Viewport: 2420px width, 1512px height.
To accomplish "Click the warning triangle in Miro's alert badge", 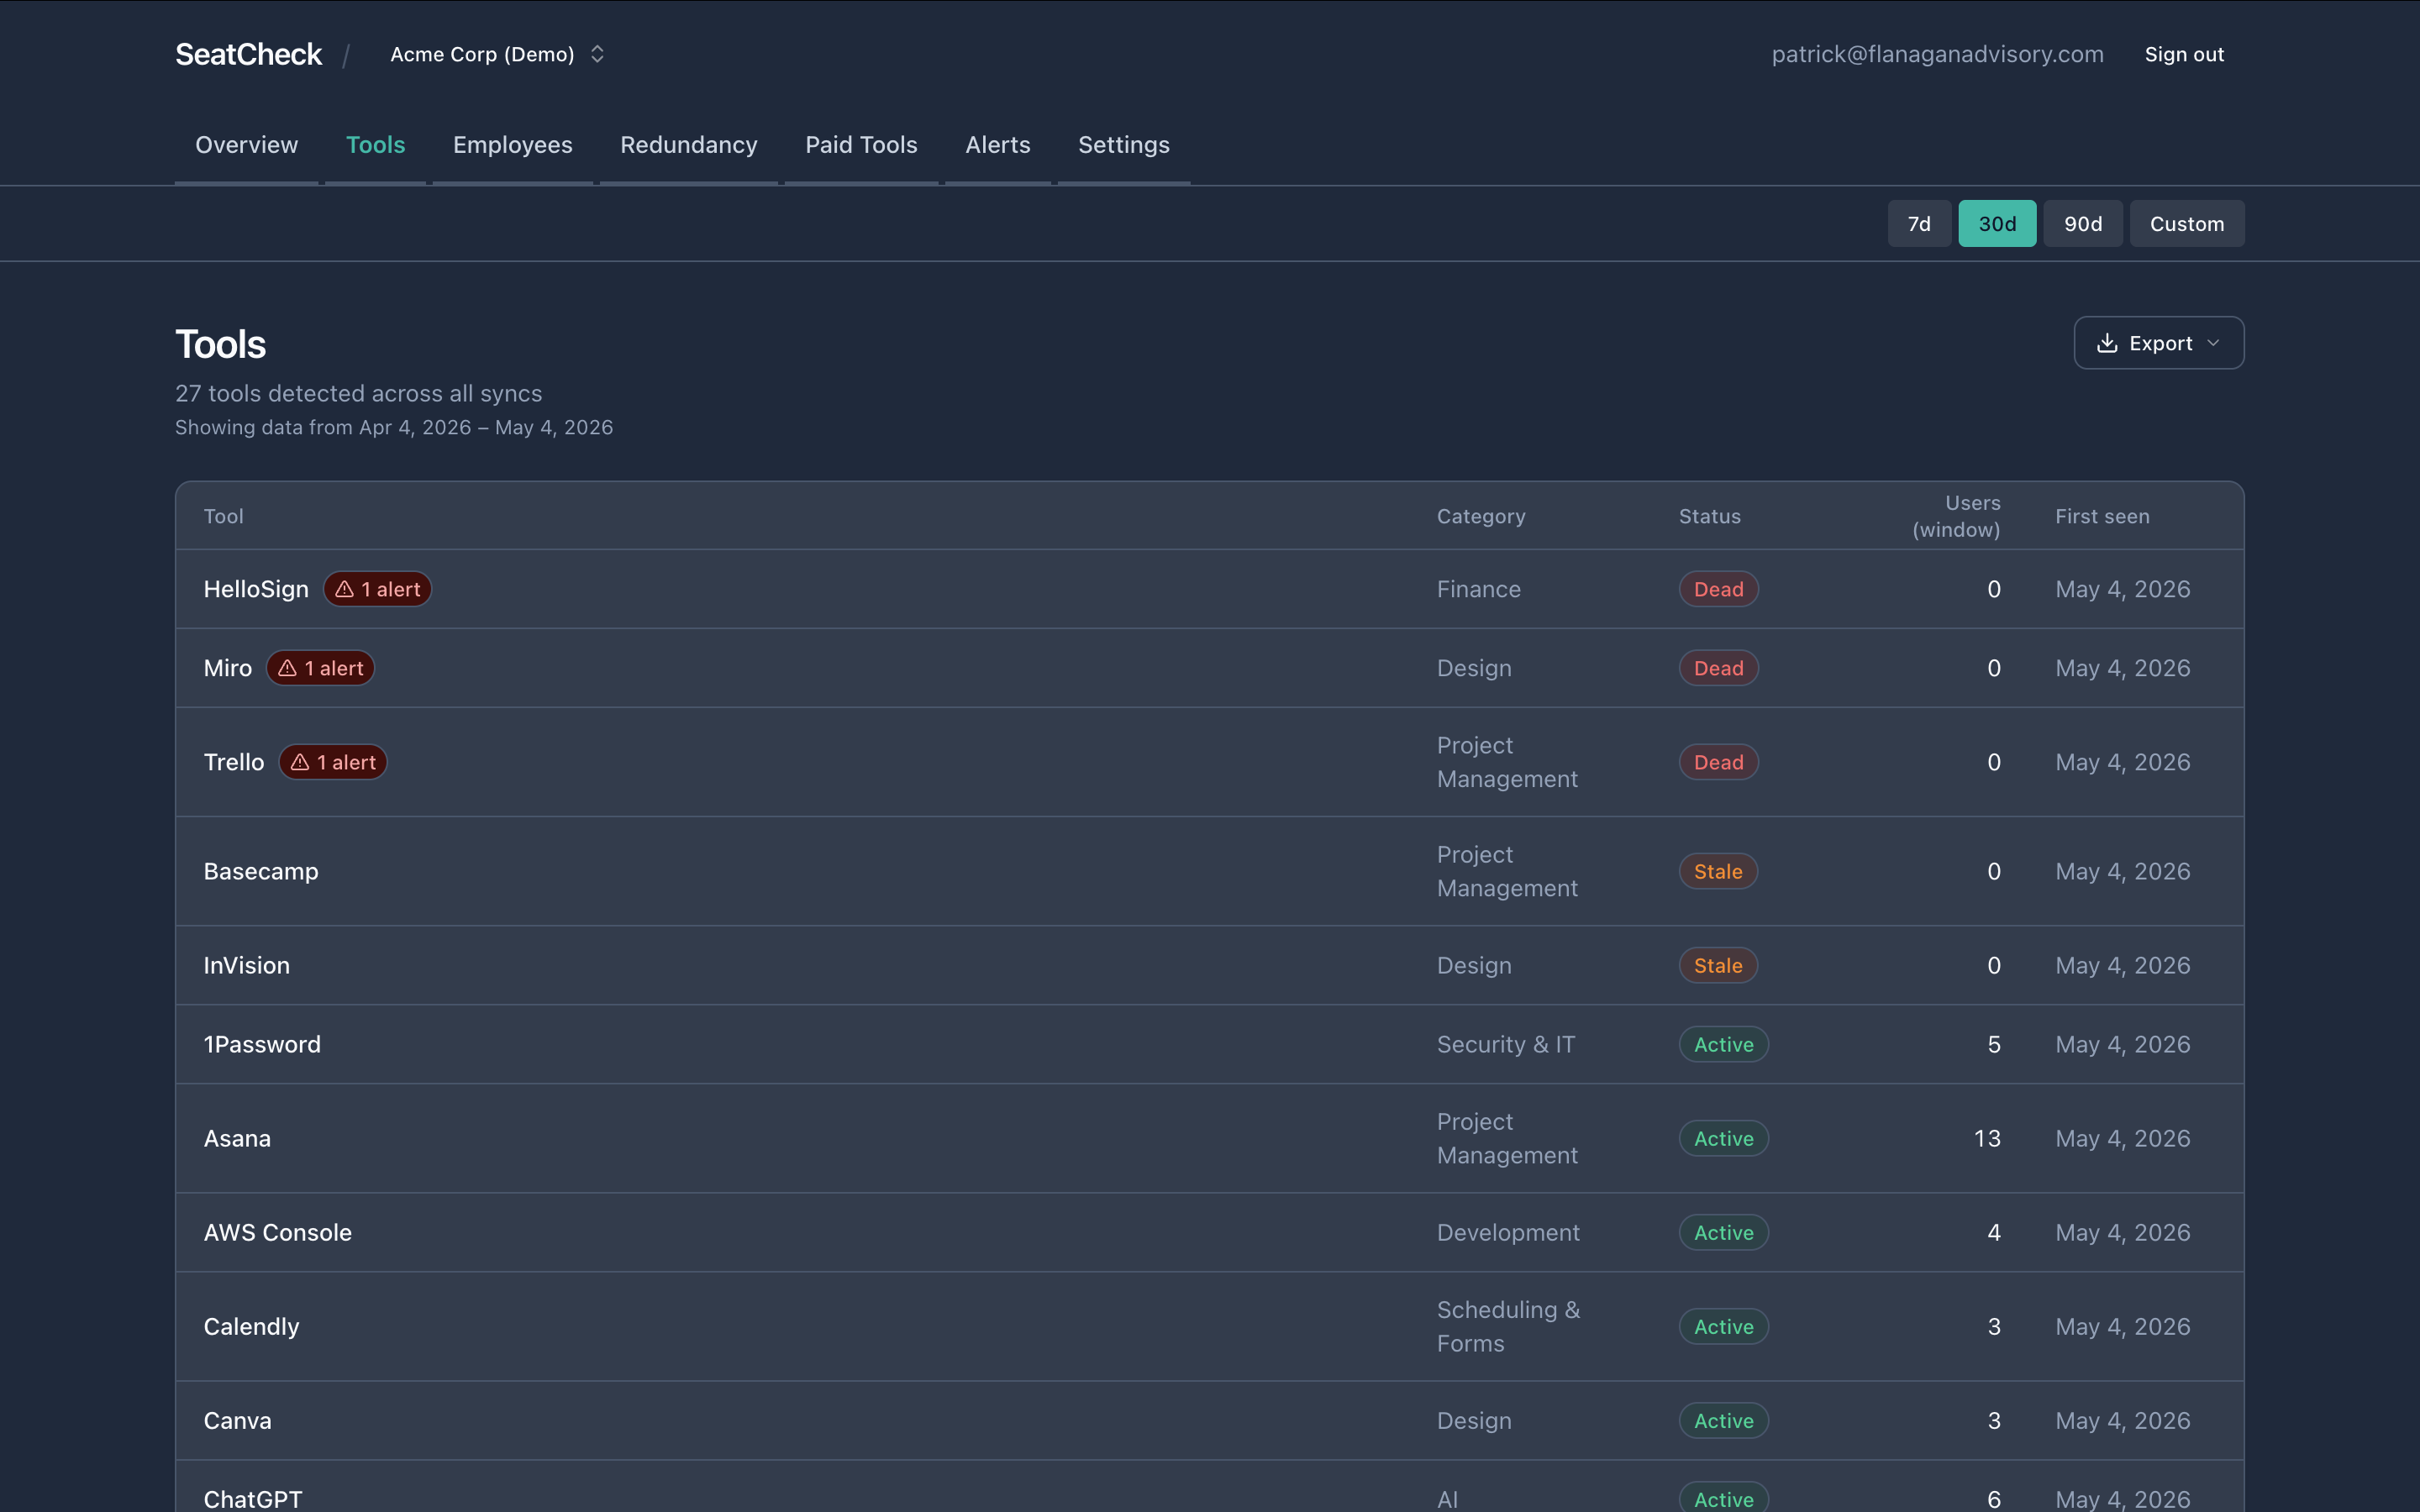I will click(287, 668).
